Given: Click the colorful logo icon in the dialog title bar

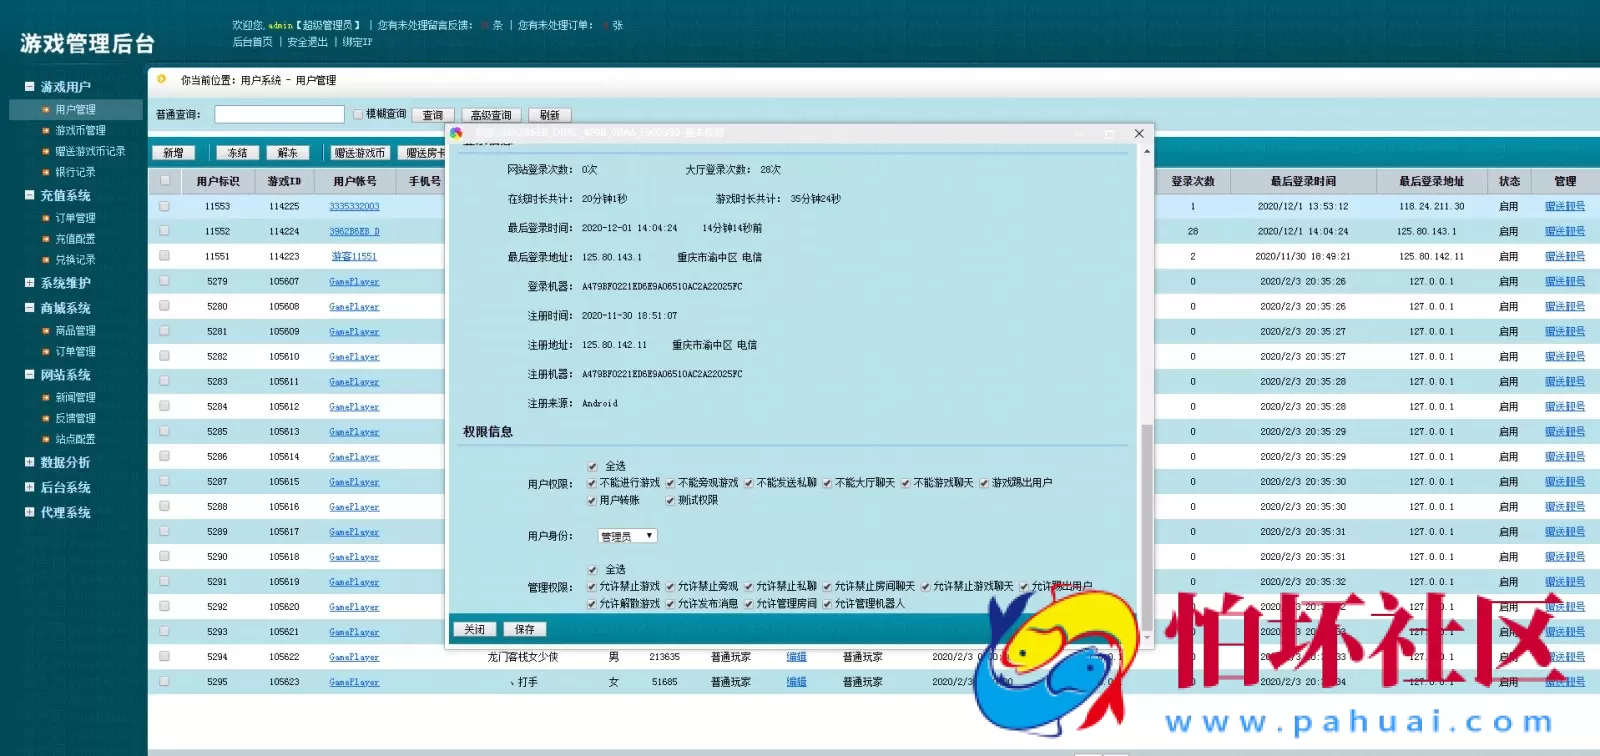Looking at the screenshot, I should [456, 133].
